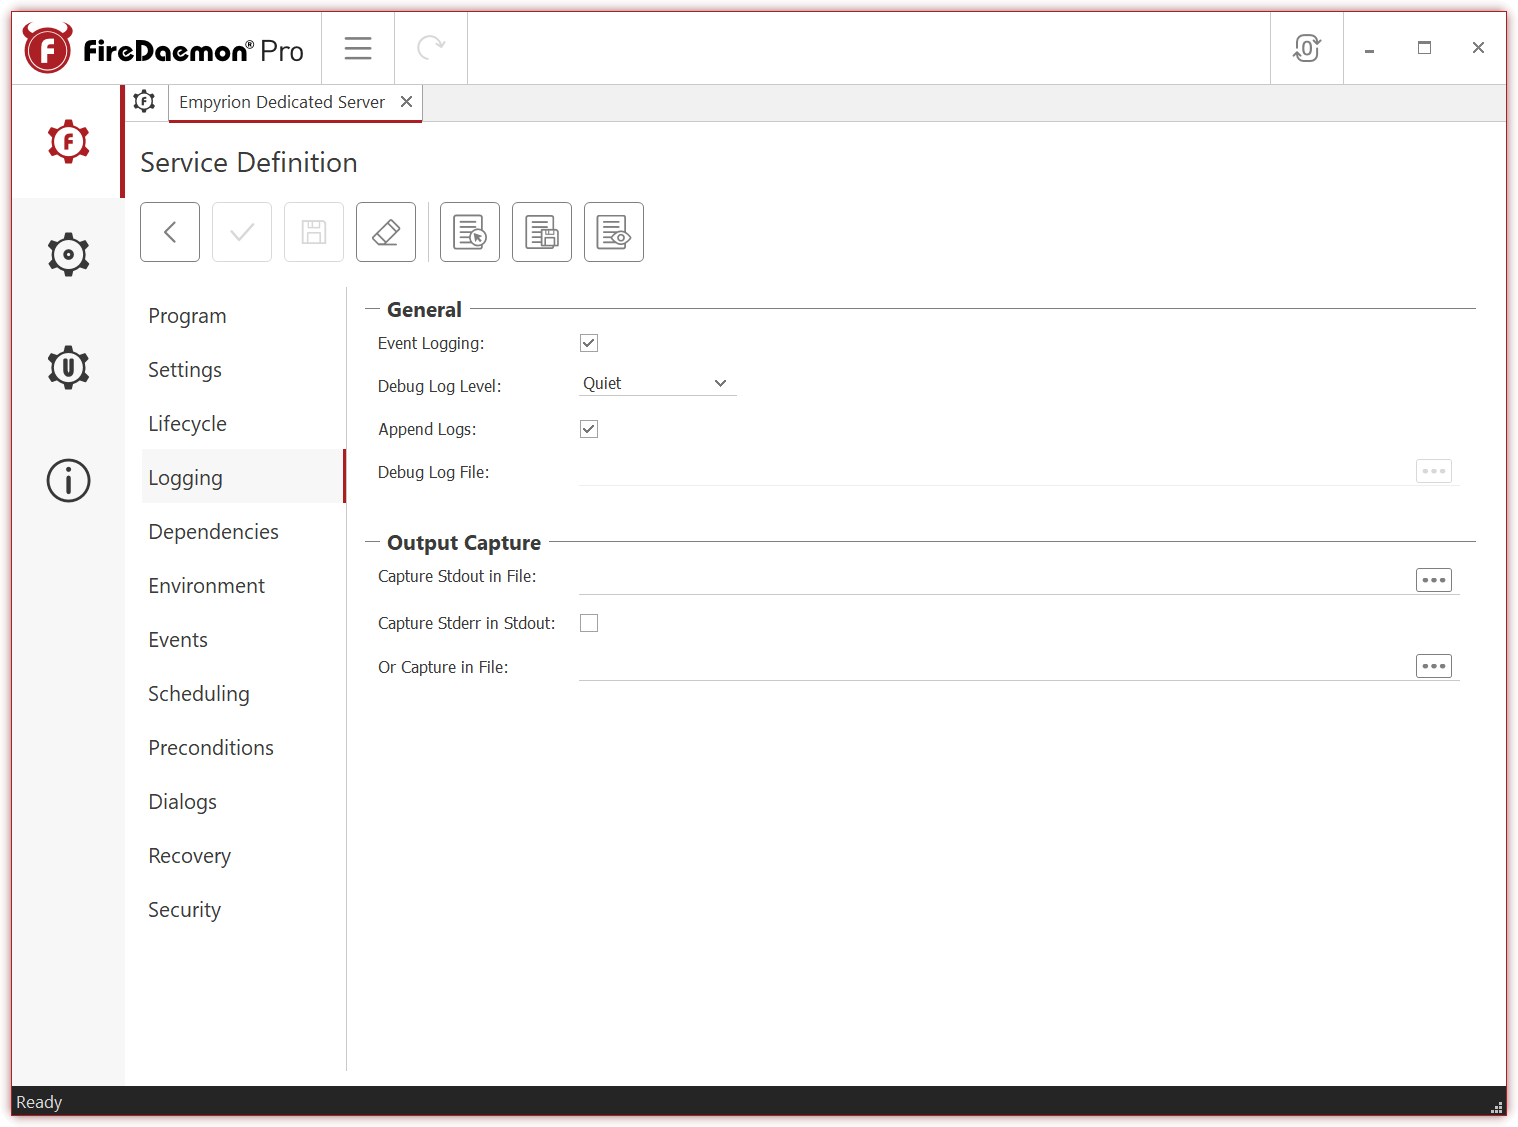
Task: Toggle the Event Logging checkbox
Action: click(x=589, y=343)
